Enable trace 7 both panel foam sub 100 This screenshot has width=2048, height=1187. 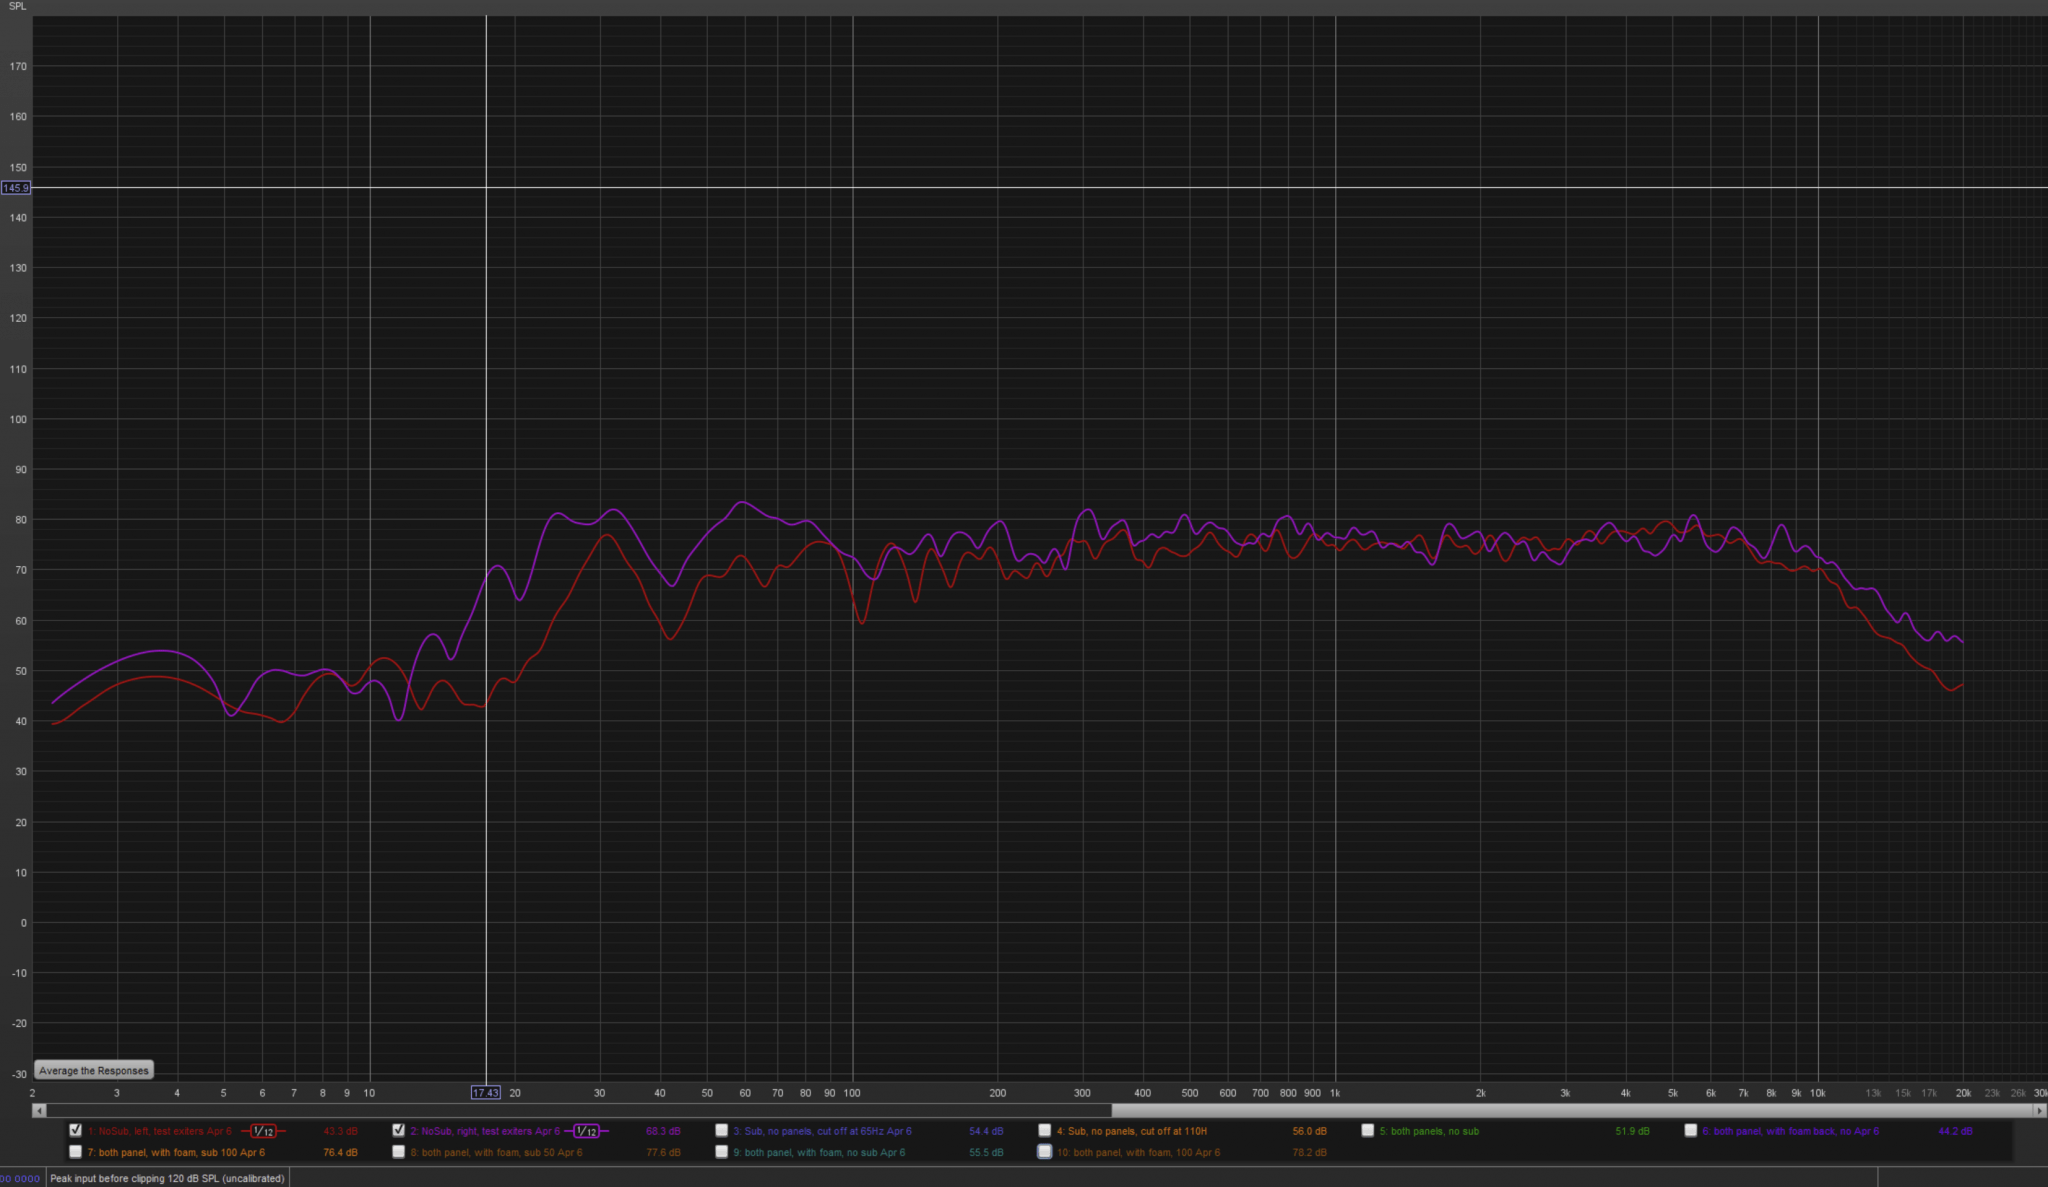[76, 1152]
